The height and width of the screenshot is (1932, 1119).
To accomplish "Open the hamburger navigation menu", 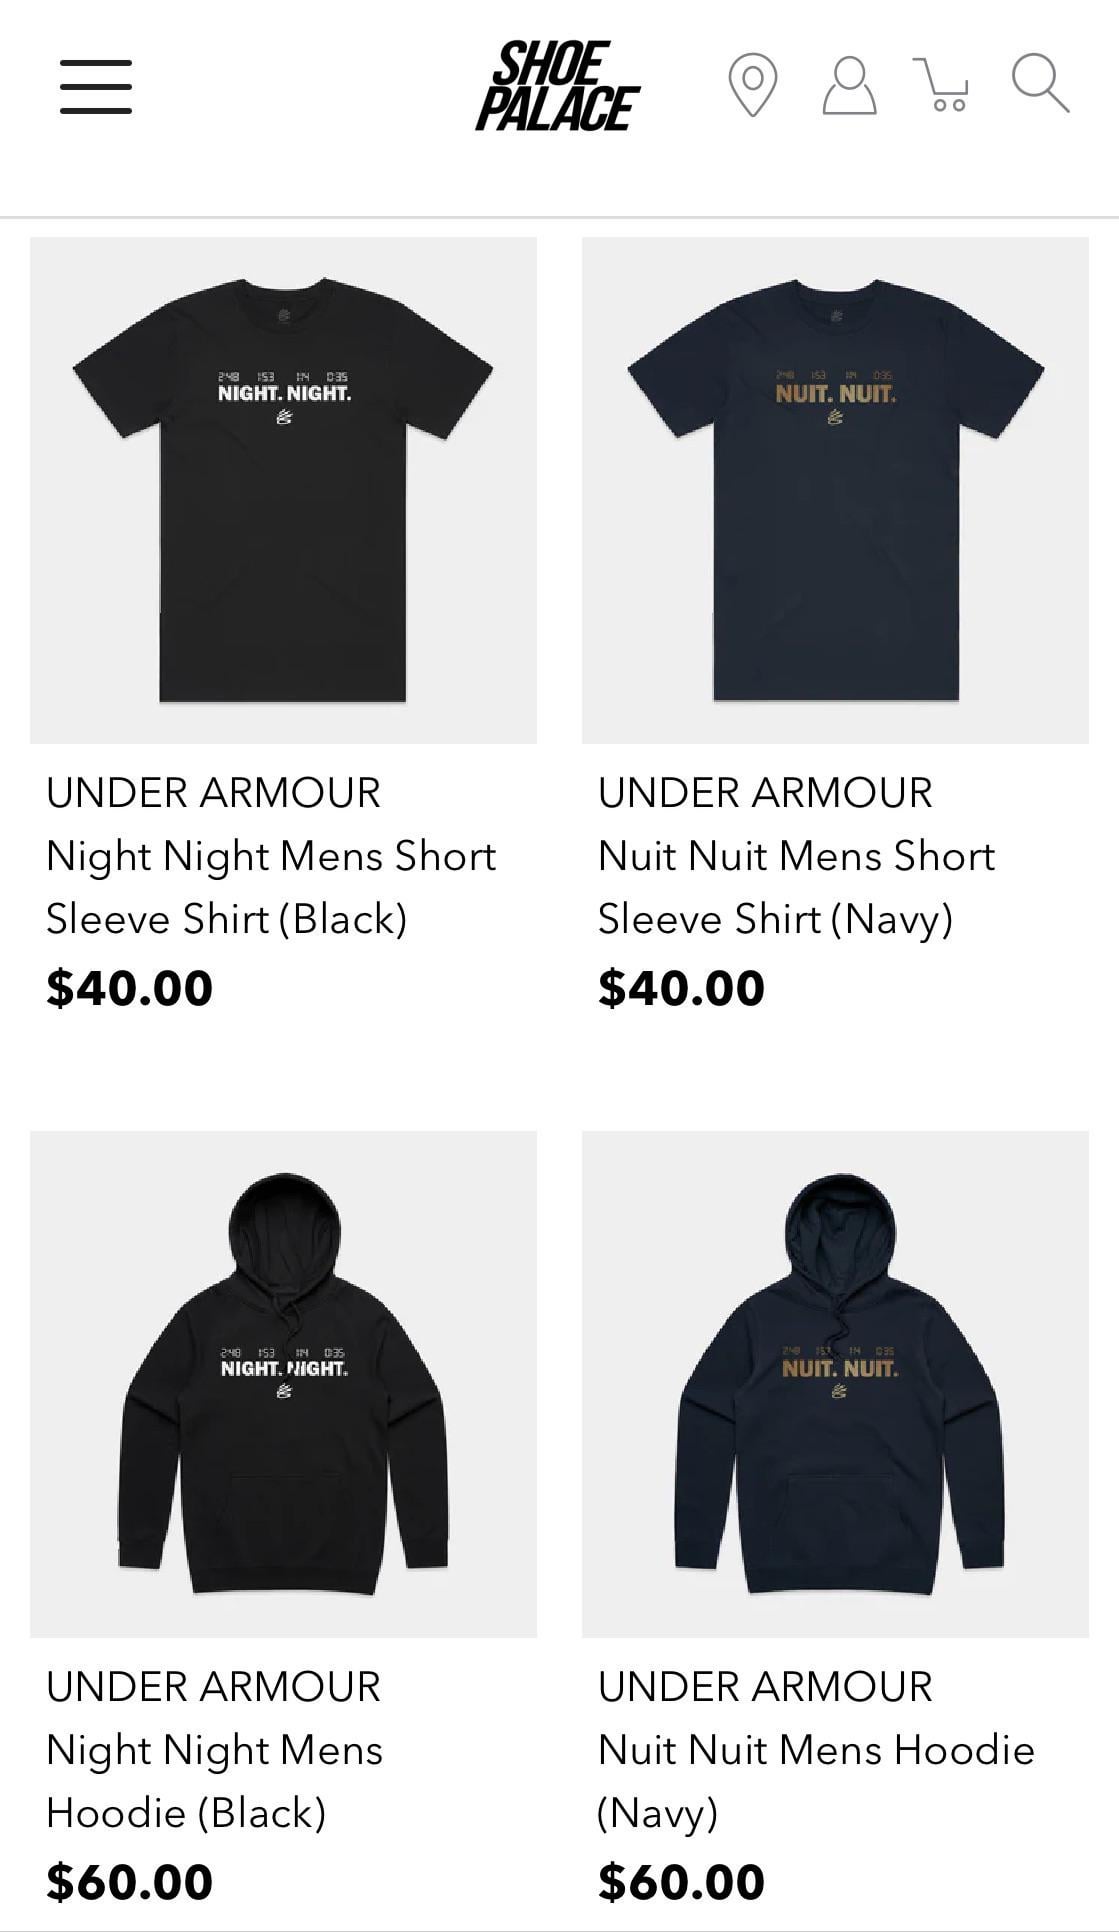I will coord(96,86).
